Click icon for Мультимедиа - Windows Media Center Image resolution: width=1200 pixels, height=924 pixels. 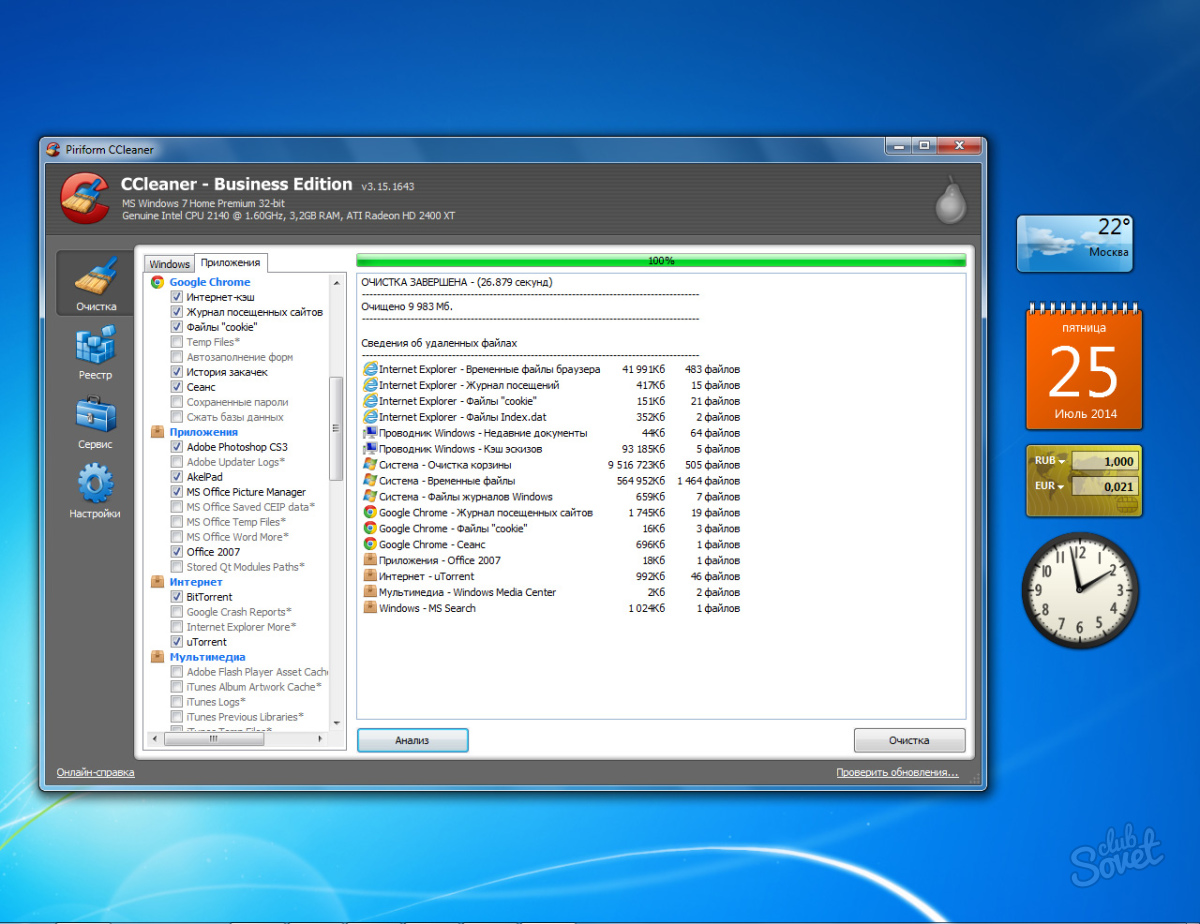[x=370, y=593]
